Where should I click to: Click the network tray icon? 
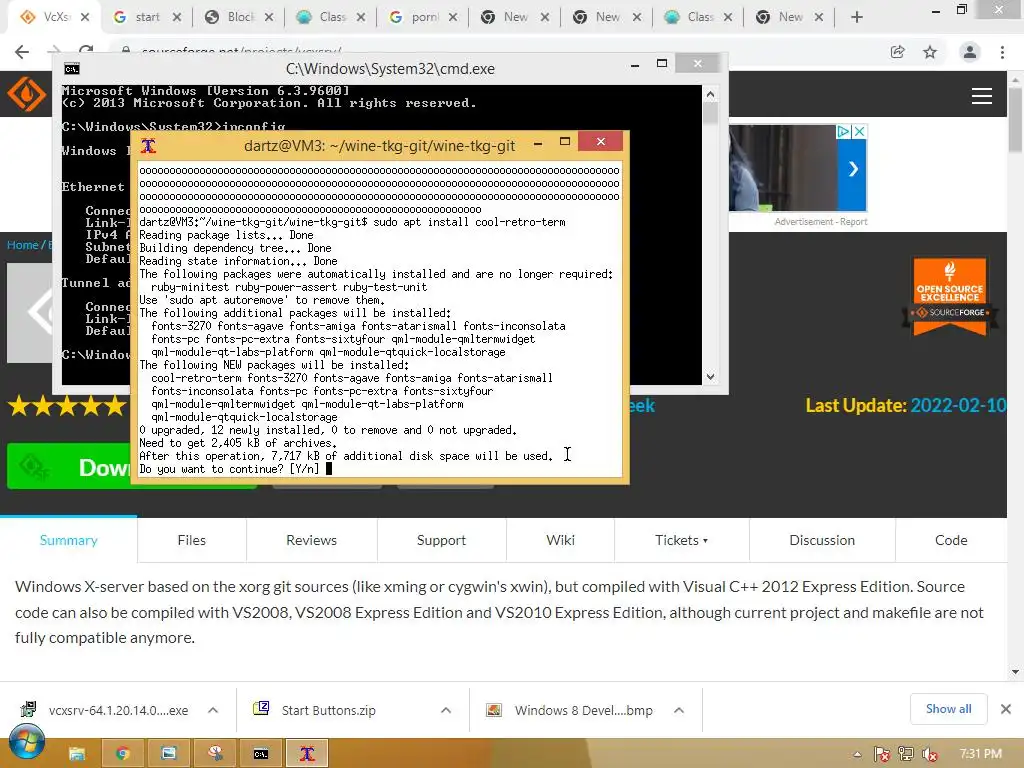pyautogui.click(x=906, y=754)
